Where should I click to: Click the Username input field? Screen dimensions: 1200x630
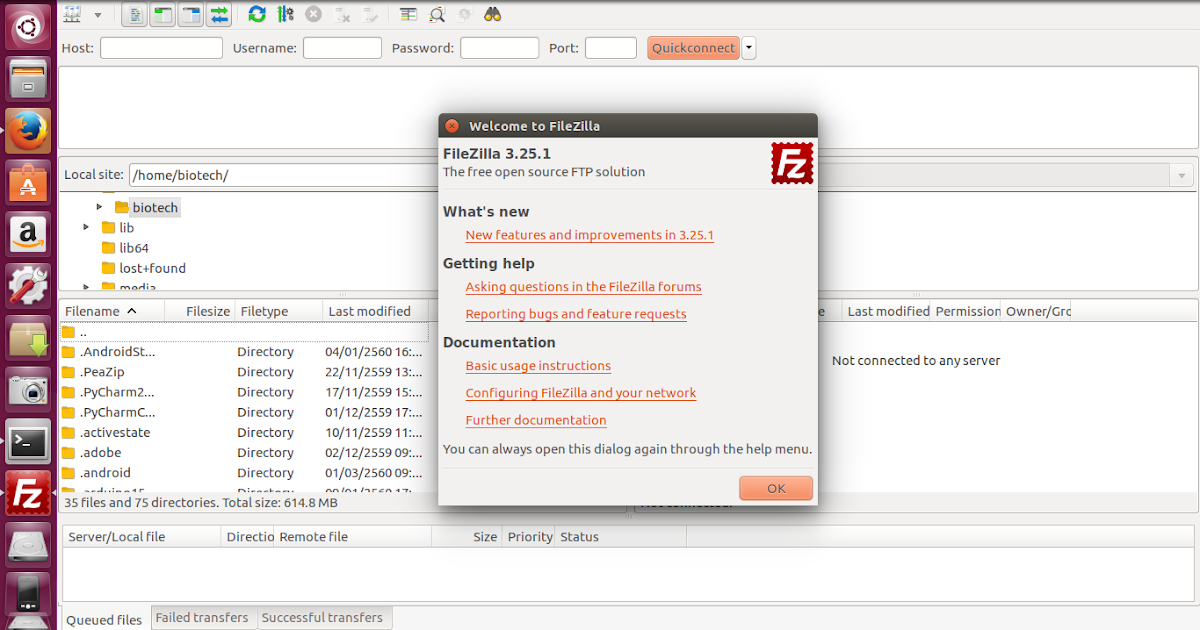coord(342,48)
